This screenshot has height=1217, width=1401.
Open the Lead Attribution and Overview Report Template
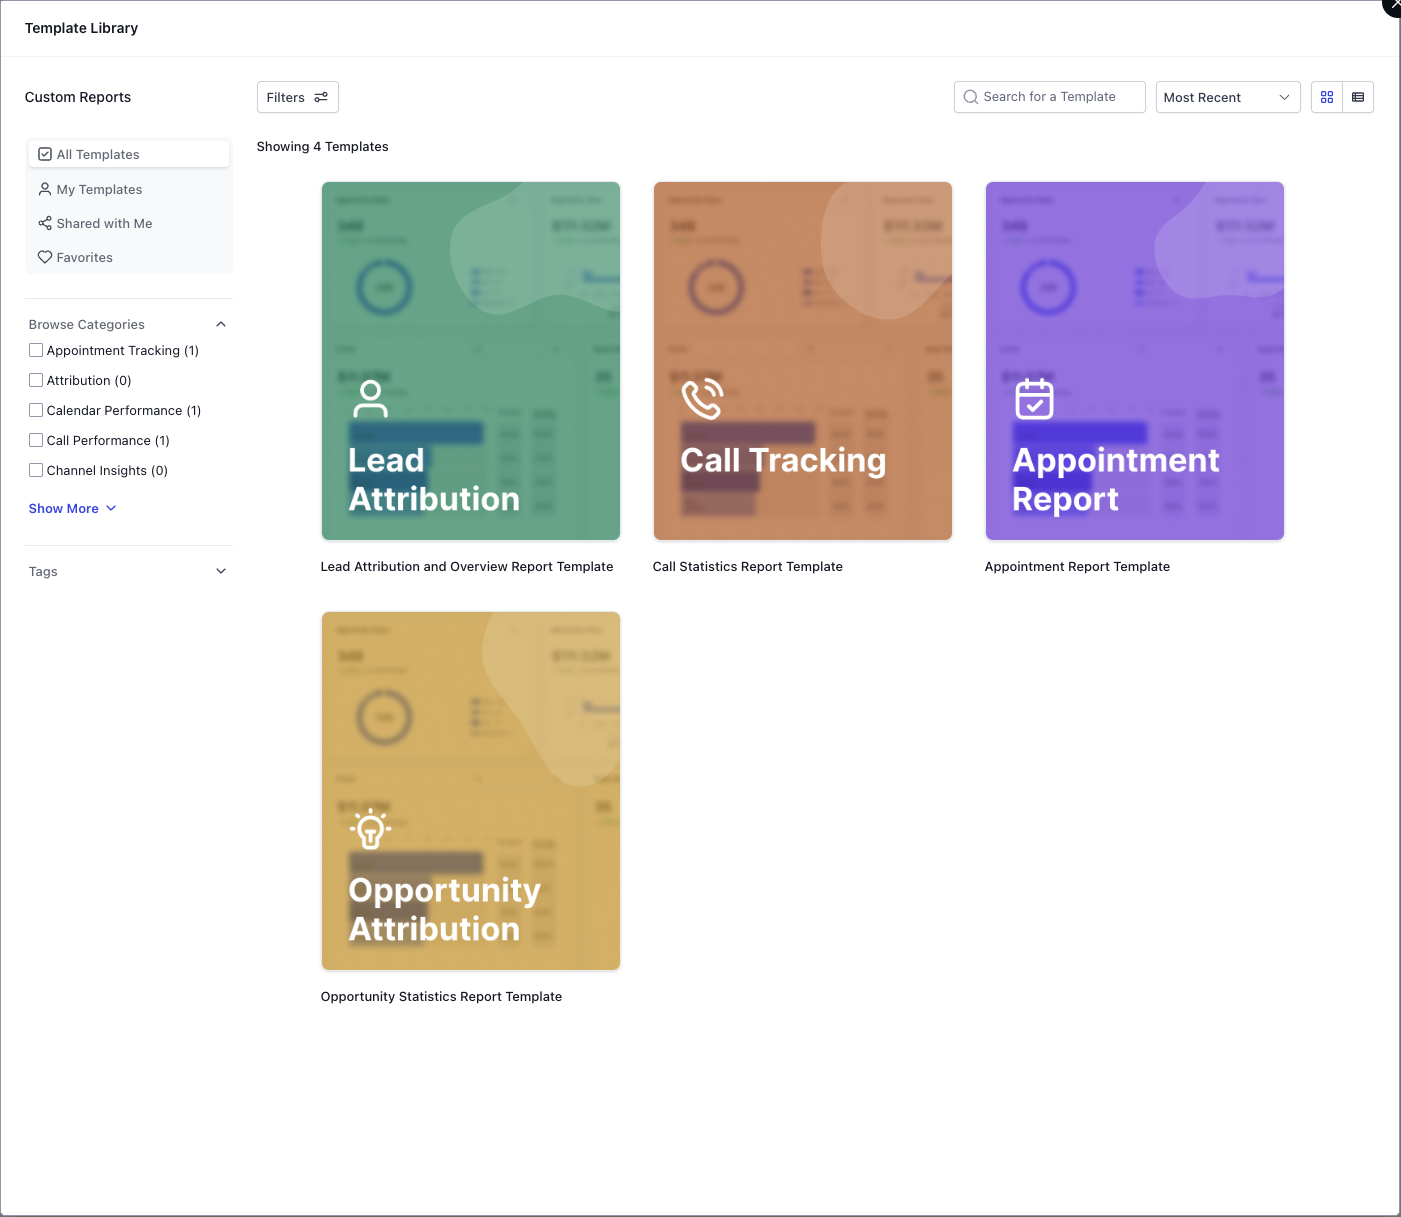click(x=470, y=360)
